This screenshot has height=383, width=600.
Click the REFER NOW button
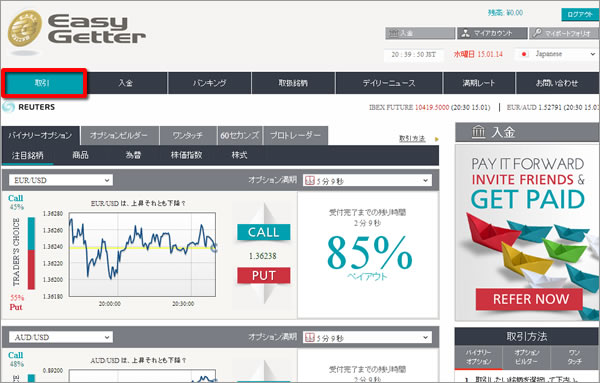(530, 299)
